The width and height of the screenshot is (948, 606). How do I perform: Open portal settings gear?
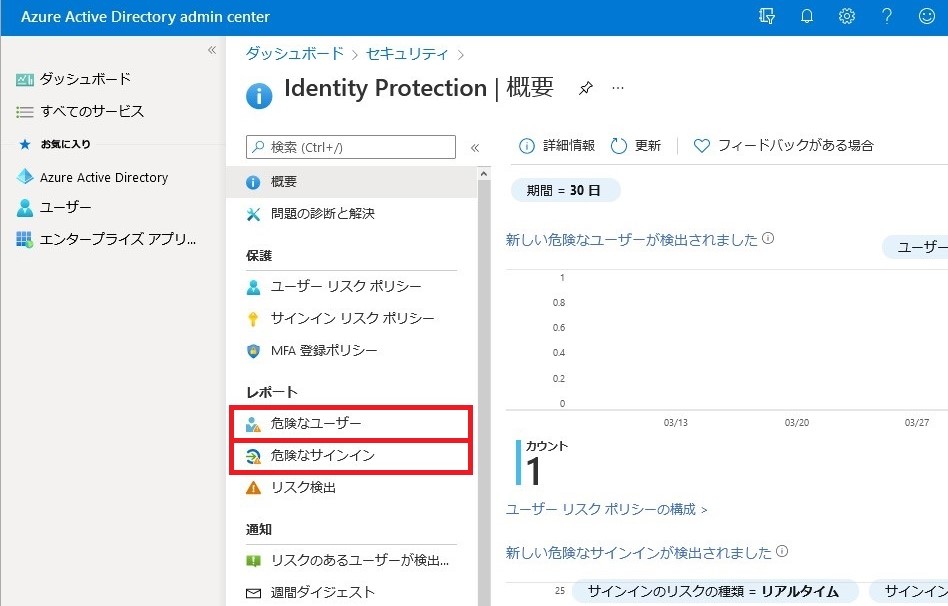coord(846,16)
